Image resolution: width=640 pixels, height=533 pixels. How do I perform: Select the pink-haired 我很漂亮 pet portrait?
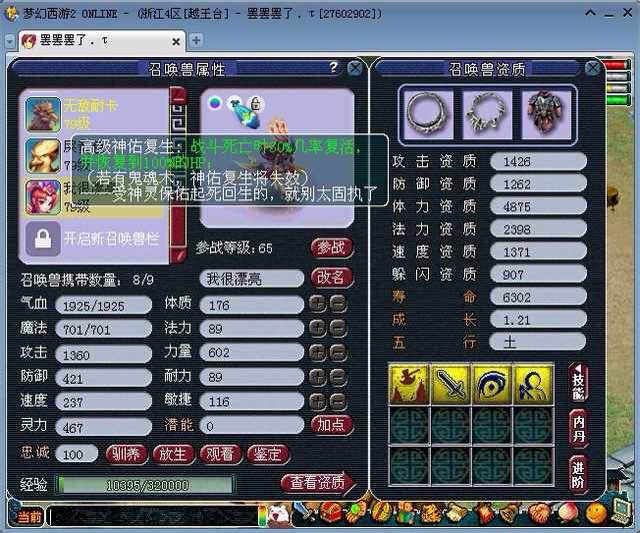pos(43,198)
